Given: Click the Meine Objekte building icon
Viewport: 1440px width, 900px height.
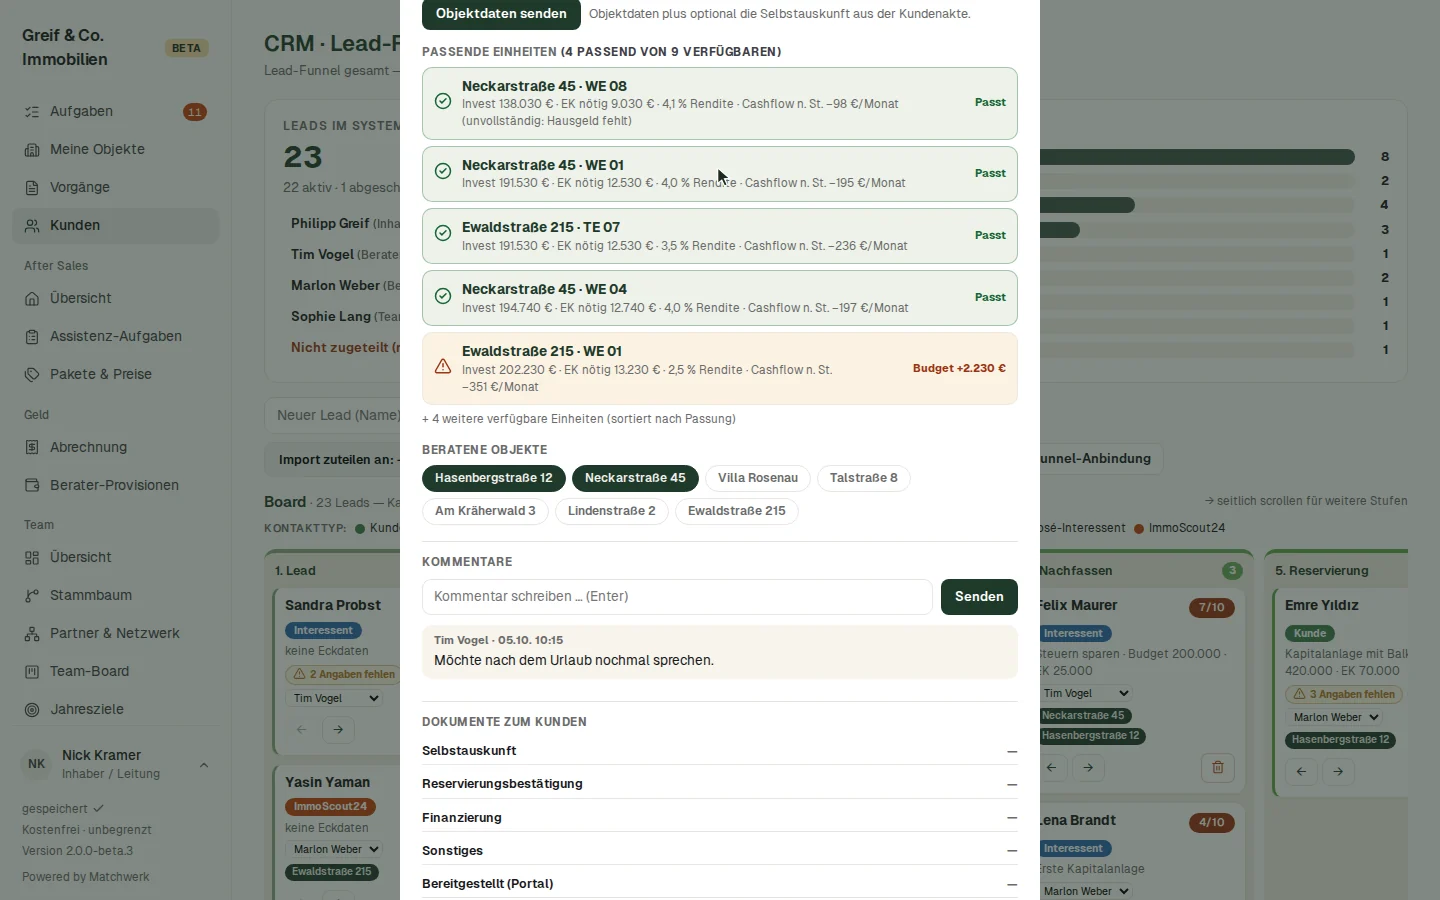Looking at the screenshot, I should (x=32, y=150).
